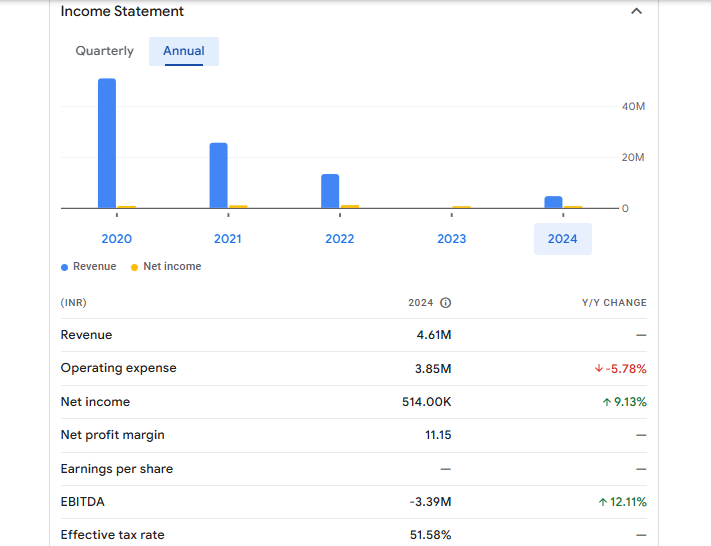Click the 2020 blue revenue bar
This screenshot has width=711, height=546.
pyautogui.click(x=107, y=143)
